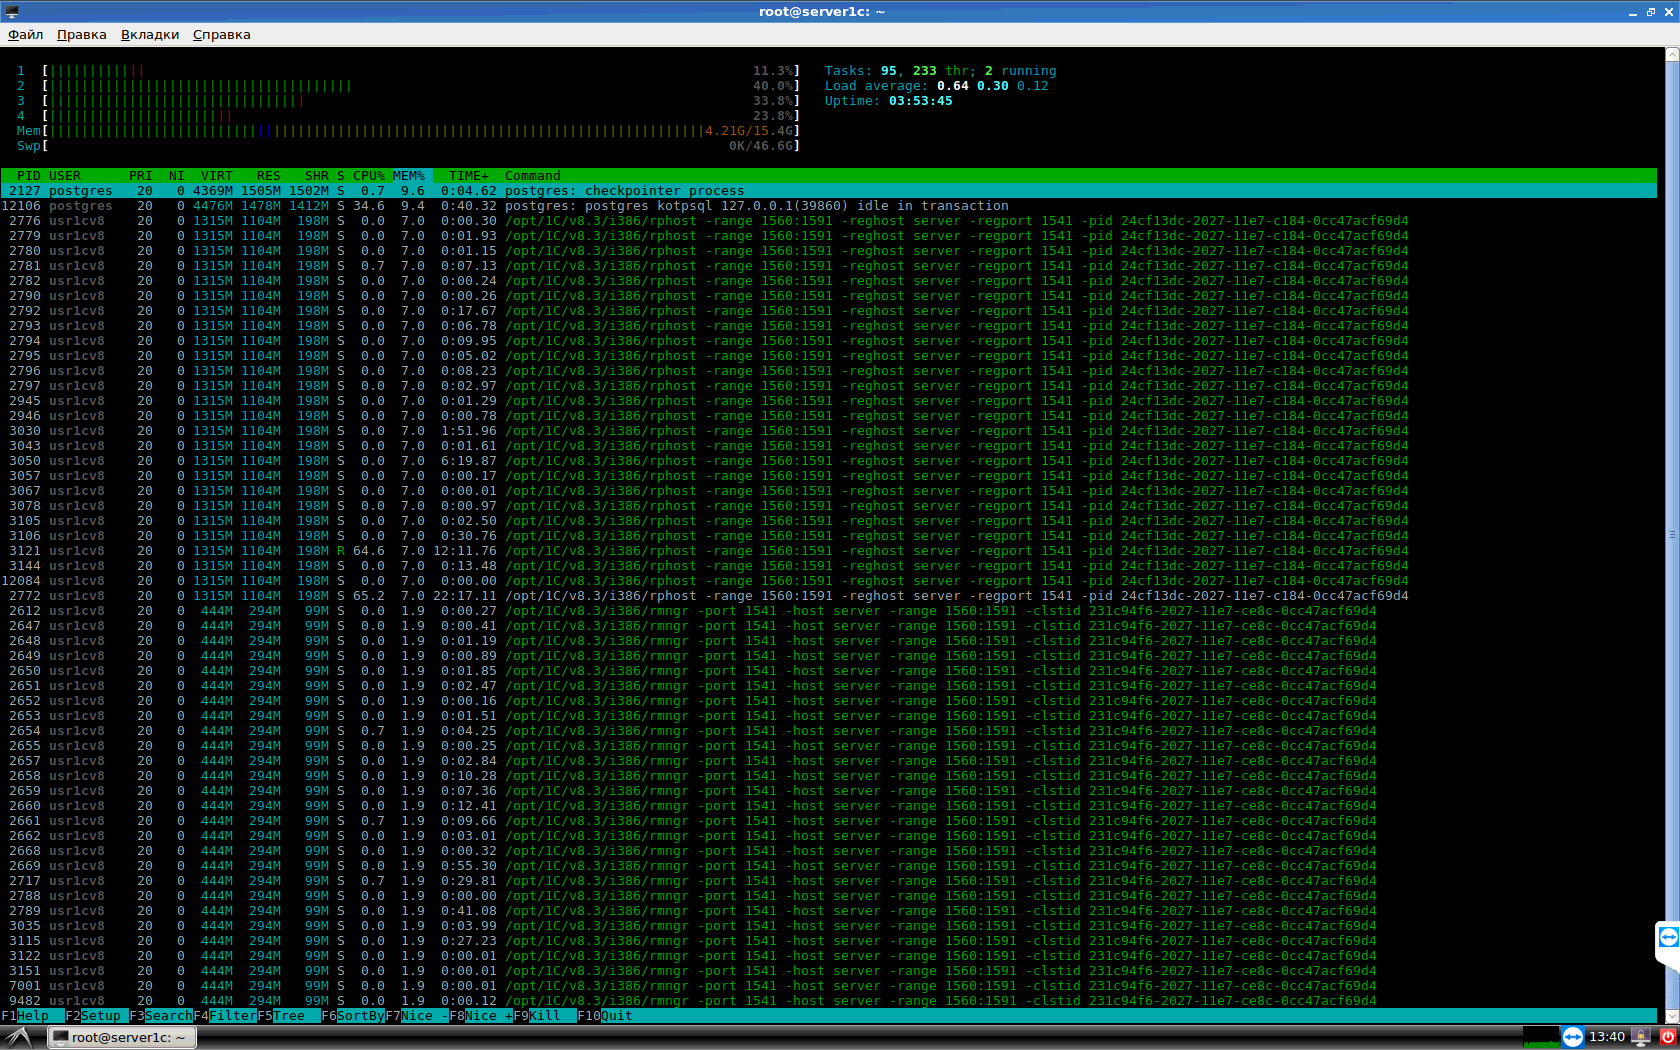
Task: Open F6 SortBy in htop
Action: point(352,1016)
